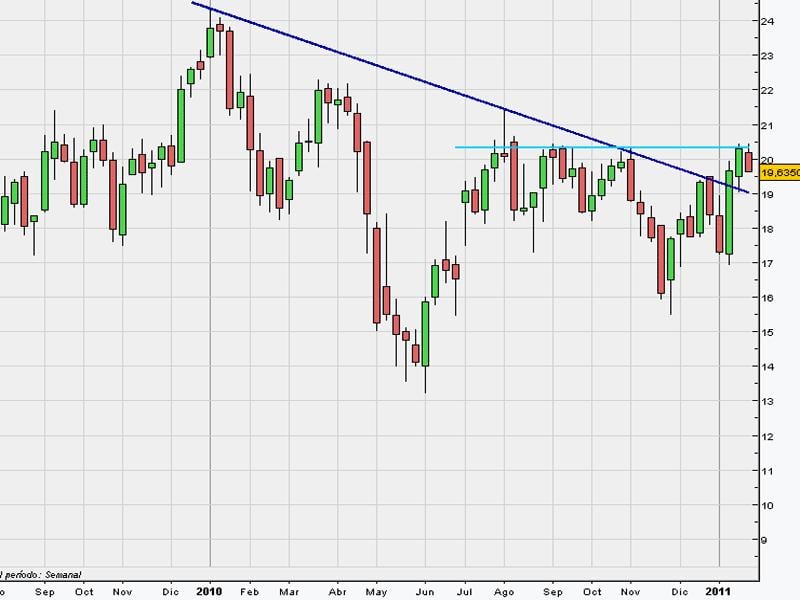Select the light blue horizontal resistance line

[602, 147]
